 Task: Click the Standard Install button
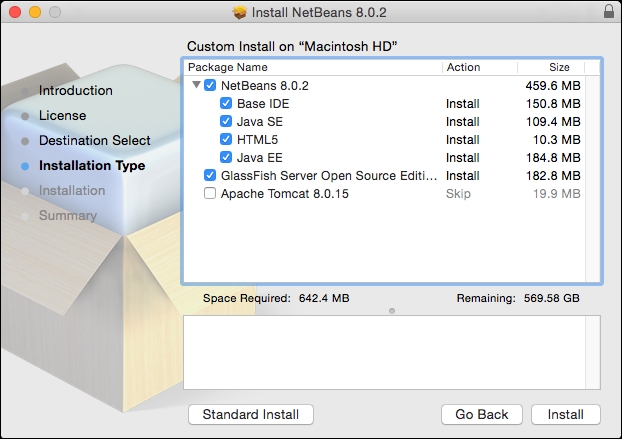pyautogui.click(x=251, y=414)
